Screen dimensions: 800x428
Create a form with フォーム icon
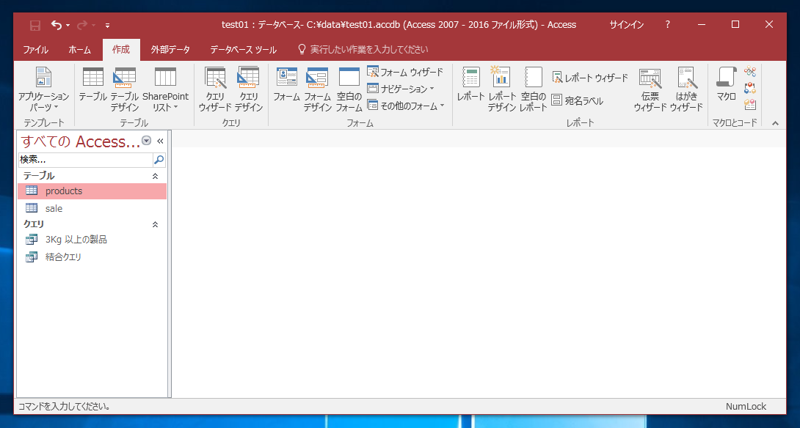(x=286, y=85)
